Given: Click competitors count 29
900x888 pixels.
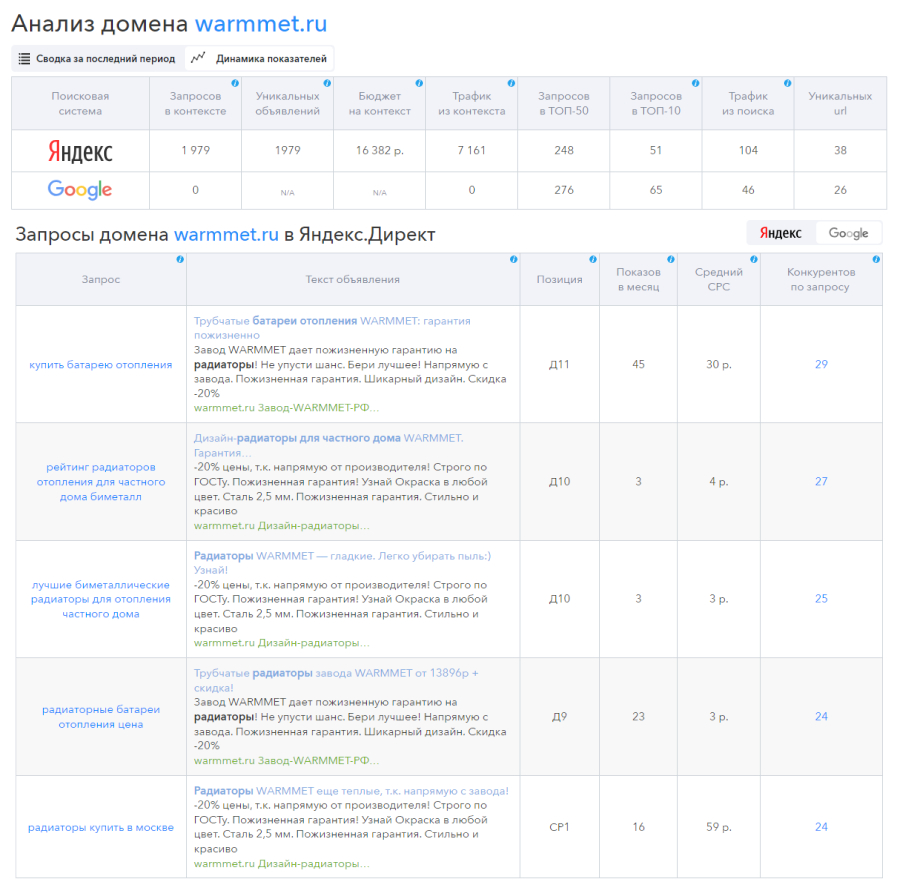Looking at the screenshot, I should (821, 364).
